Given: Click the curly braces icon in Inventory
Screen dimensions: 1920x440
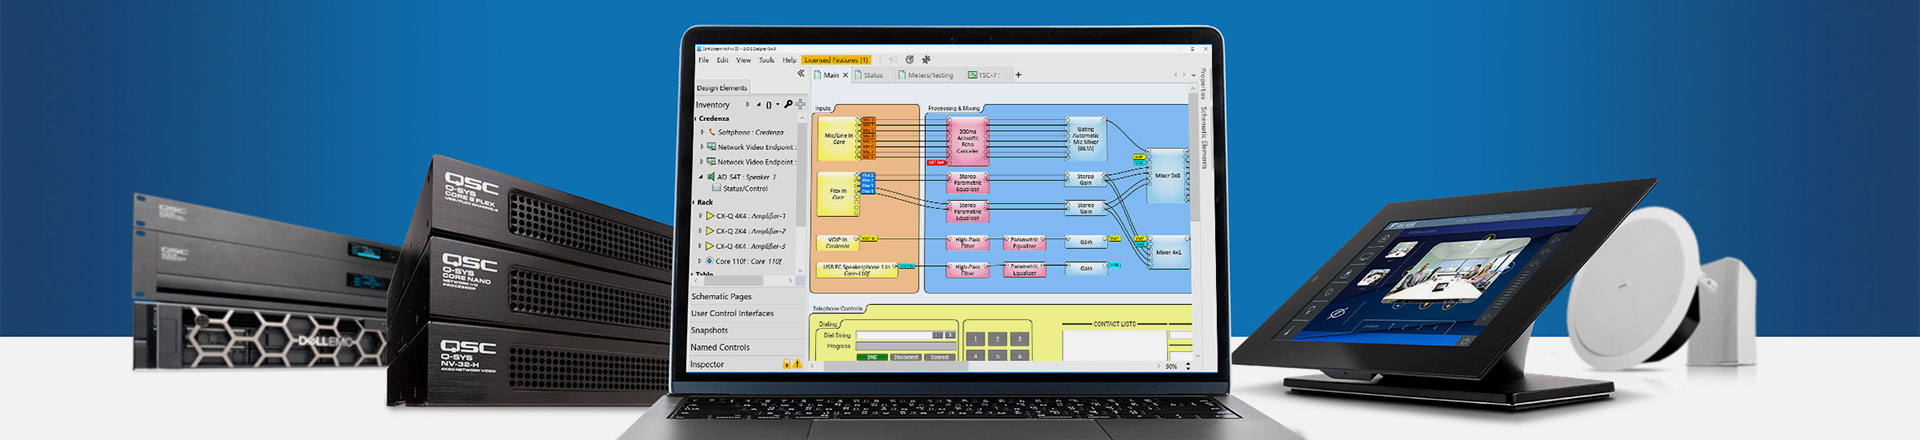Looking at the screenshot, I should 770,104.
